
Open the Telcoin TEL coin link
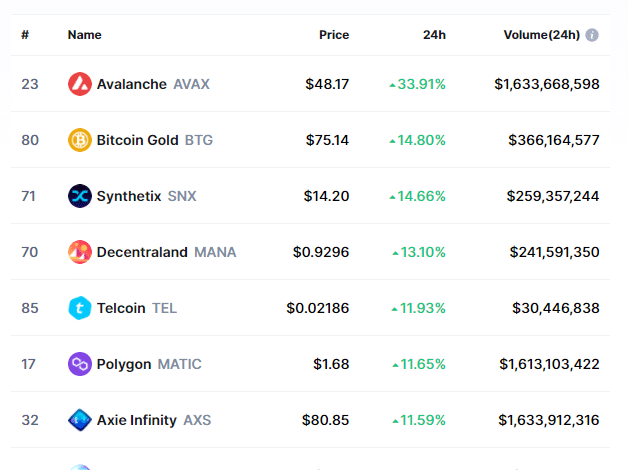point(136,308)
